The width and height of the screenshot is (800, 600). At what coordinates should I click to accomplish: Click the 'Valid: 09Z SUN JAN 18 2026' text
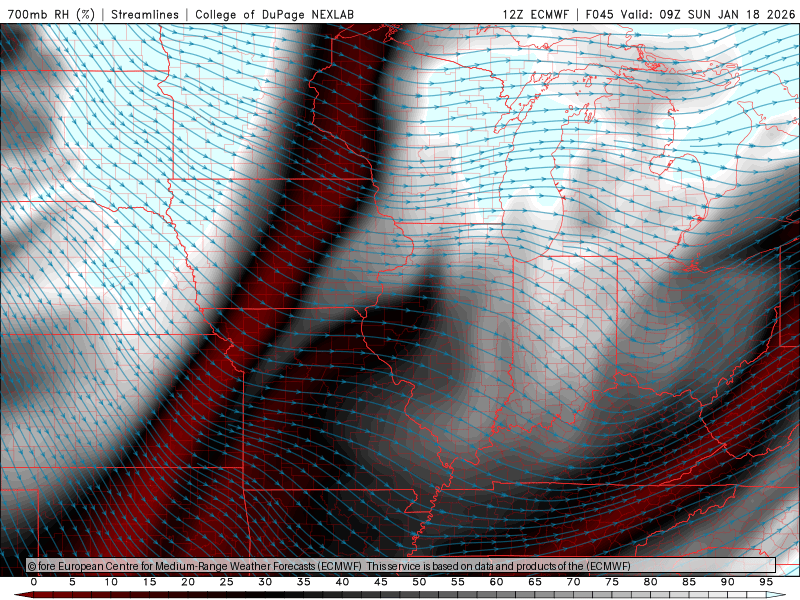(x=708, y=14)
